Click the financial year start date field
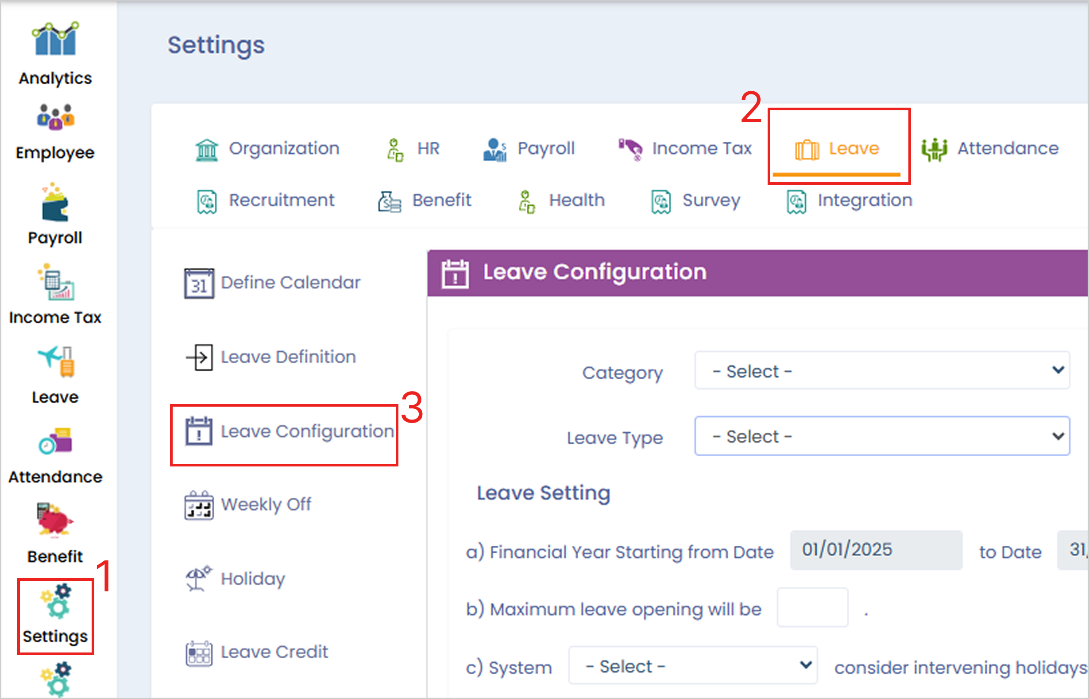Screen dimensions: 1089x699 (x=875, y=550)
